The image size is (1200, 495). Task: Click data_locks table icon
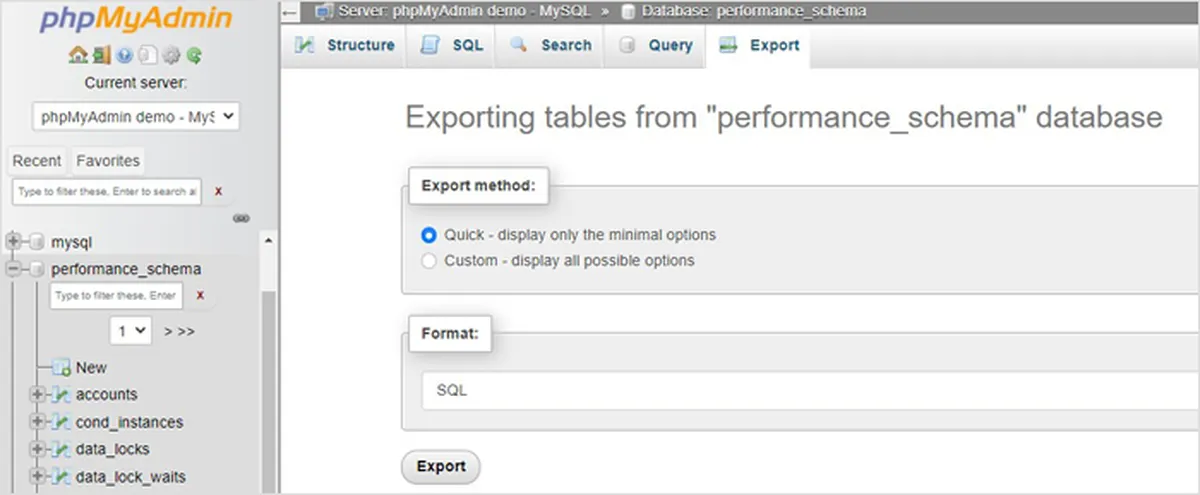61,450
